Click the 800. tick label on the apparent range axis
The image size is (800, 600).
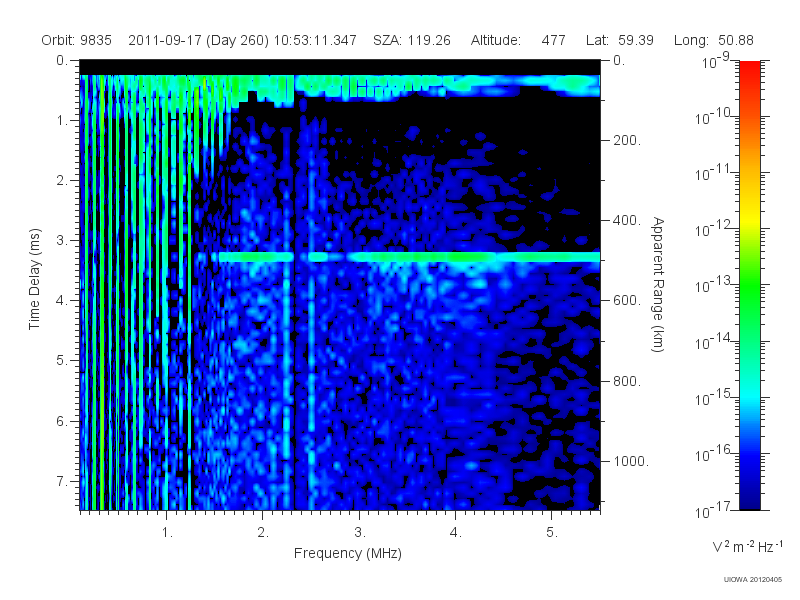627,381
